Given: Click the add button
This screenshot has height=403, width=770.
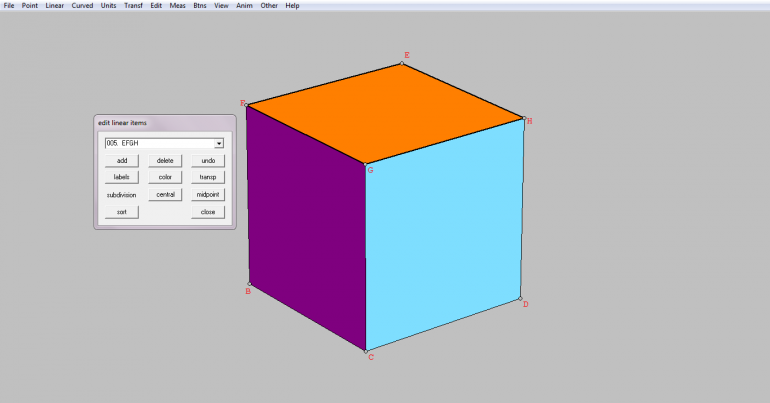Looking at the screenshot, I should [122, 161].
